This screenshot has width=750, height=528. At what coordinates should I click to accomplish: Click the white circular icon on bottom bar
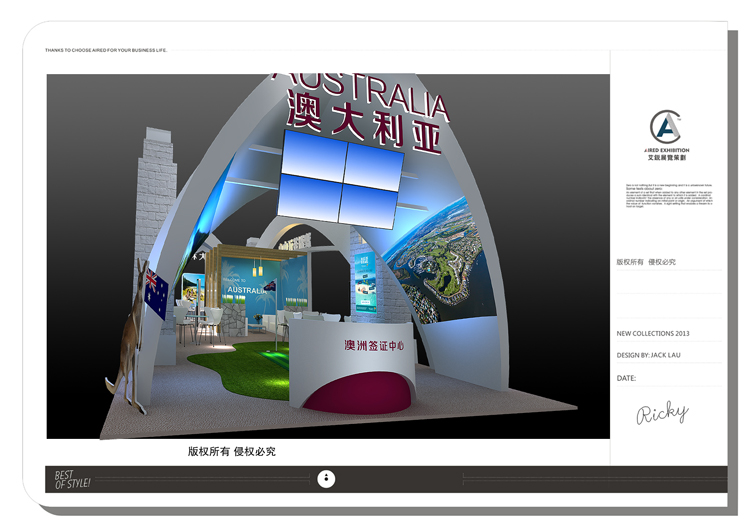[326, 479]
